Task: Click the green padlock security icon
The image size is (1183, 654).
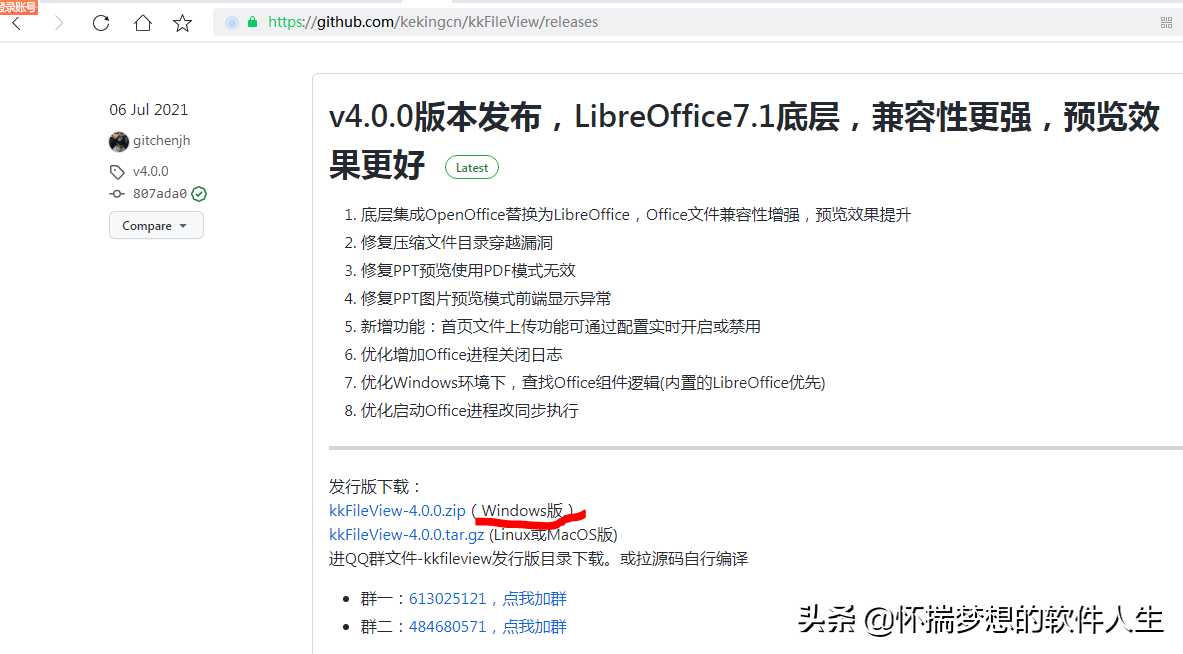Action: [253, 23]
